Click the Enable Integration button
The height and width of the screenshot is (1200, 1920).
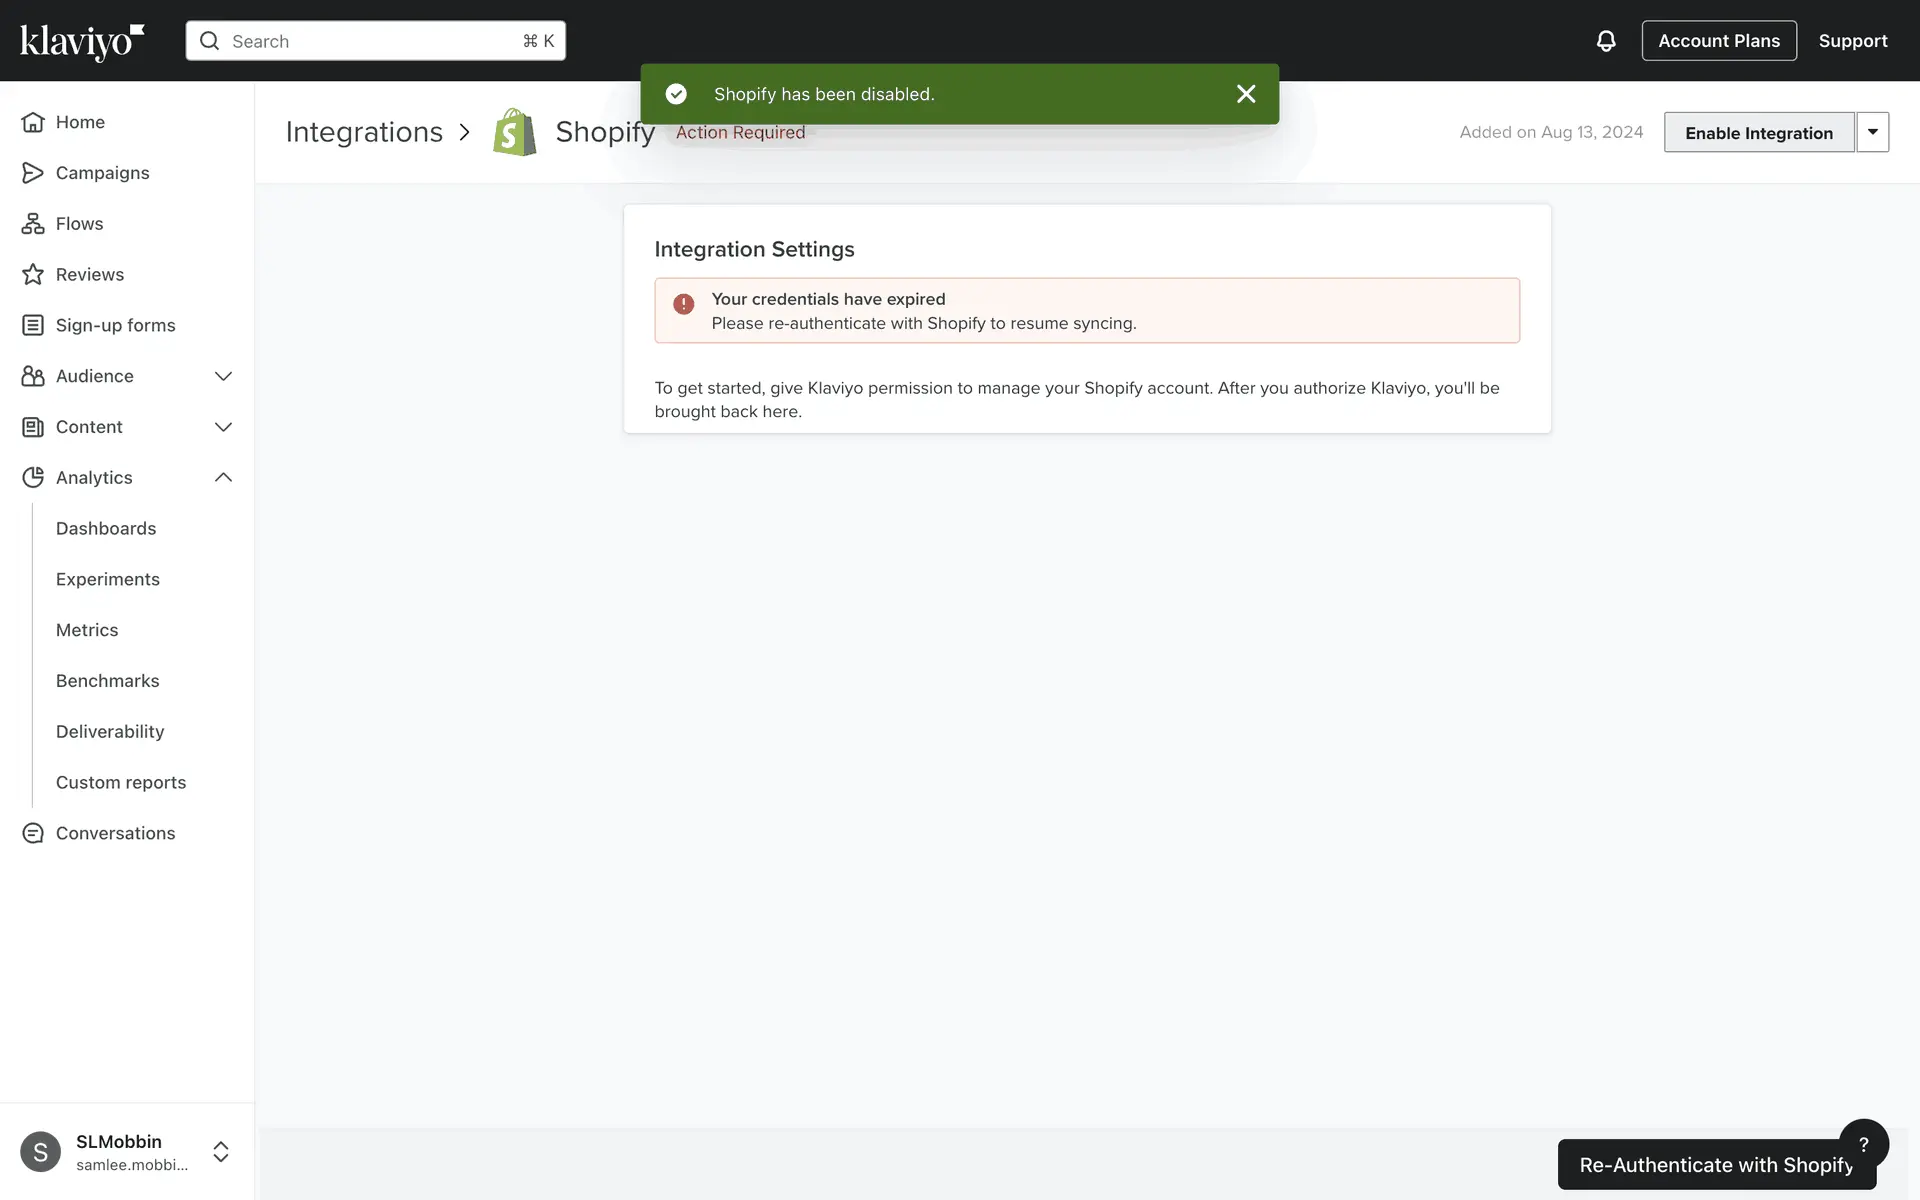tap(1758, 133)
